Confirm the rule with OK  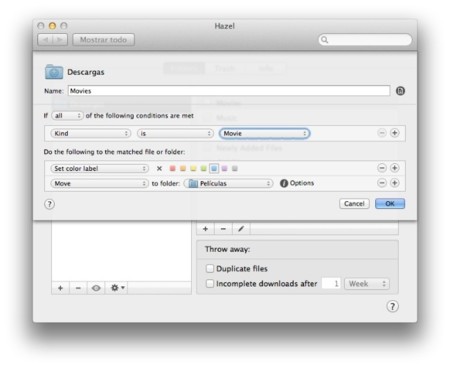click(390, 204)
